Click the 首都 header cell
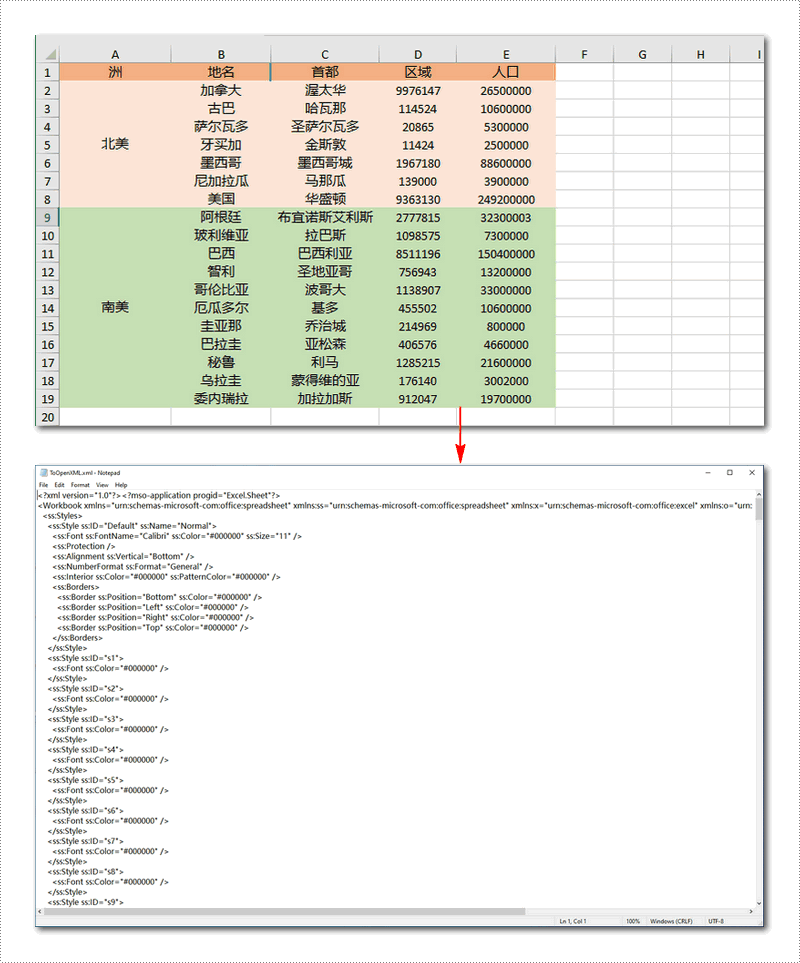This screenshot has width=800, height=963. (x=325, y=72)
